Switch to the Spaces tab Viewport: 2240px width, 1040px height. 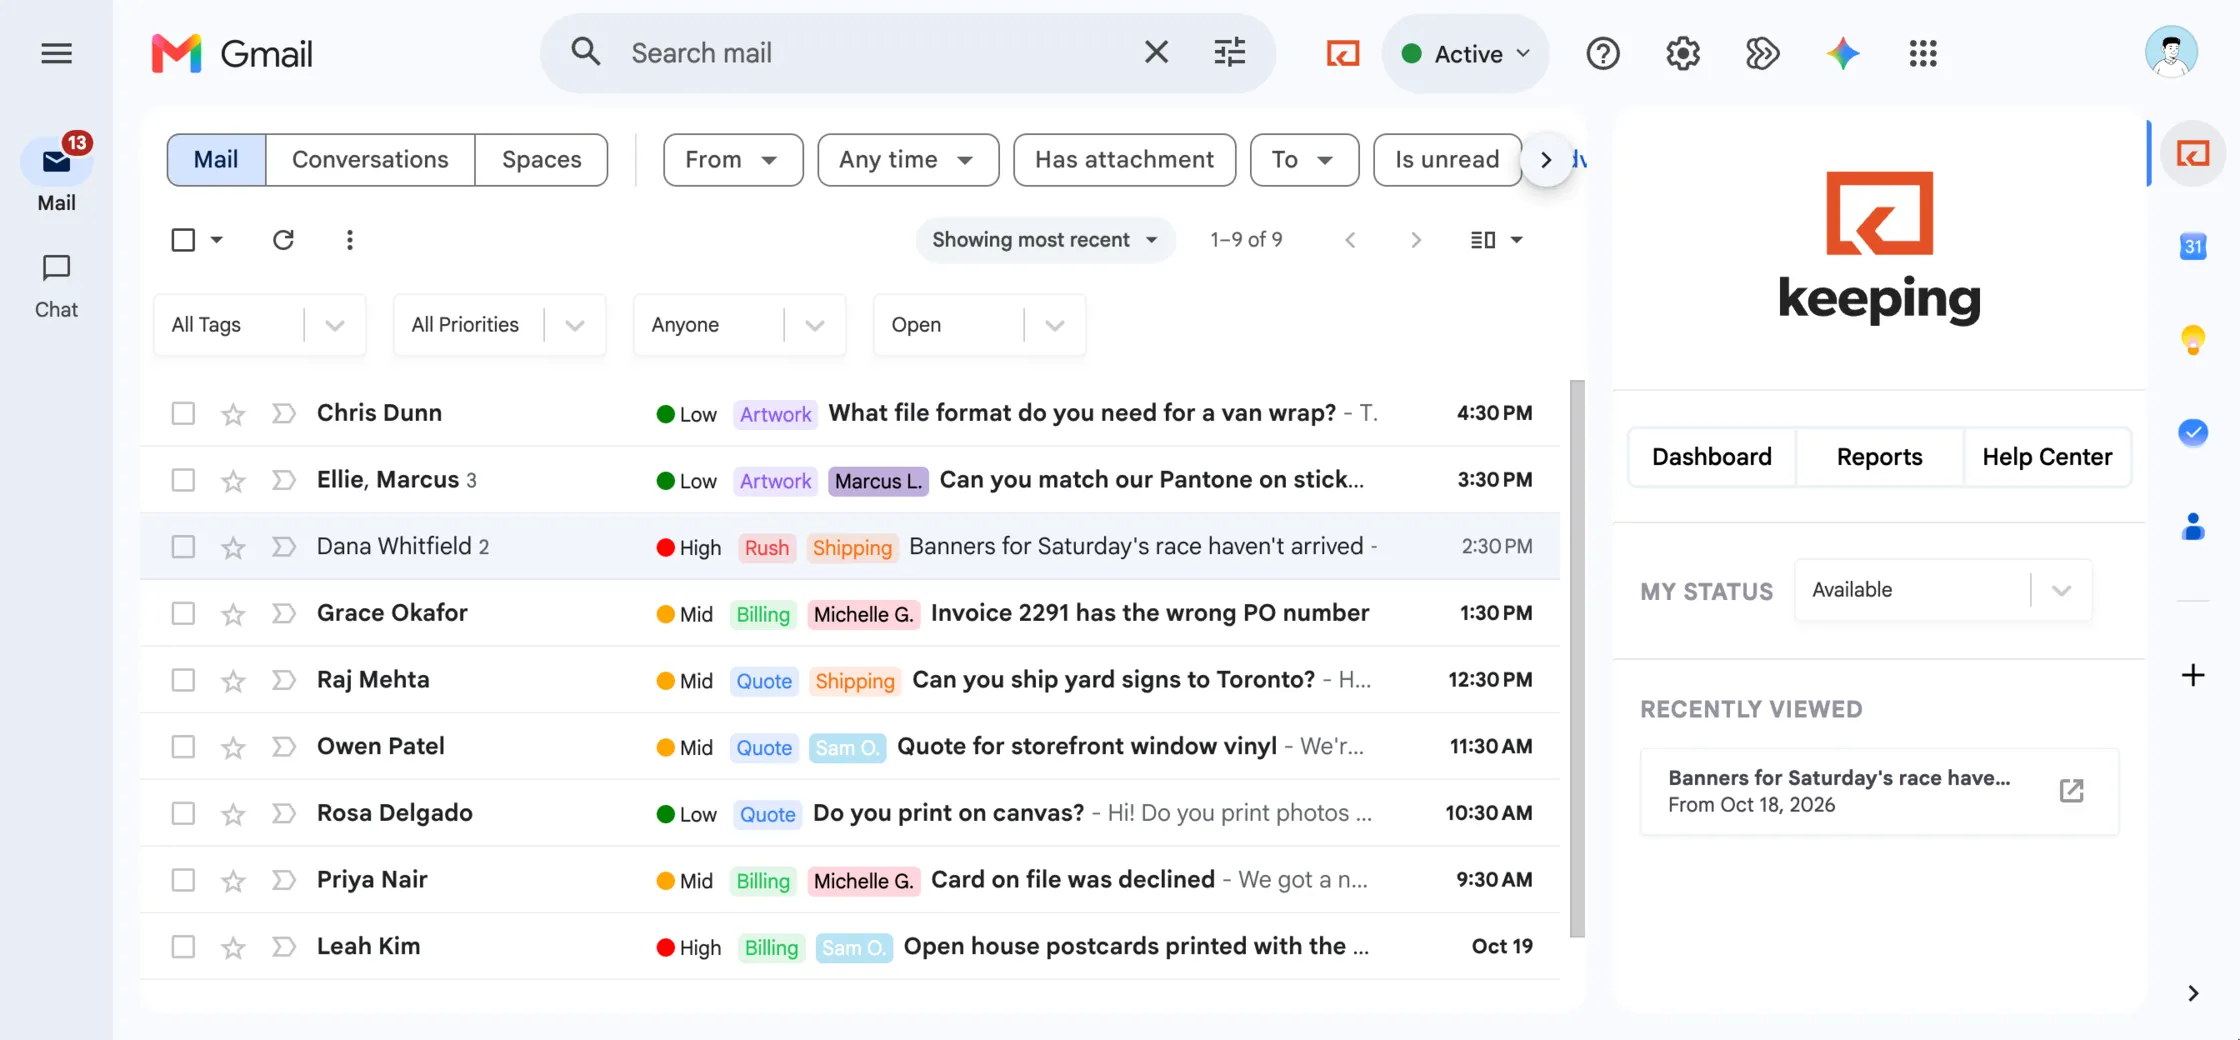(x=541, y=160)
